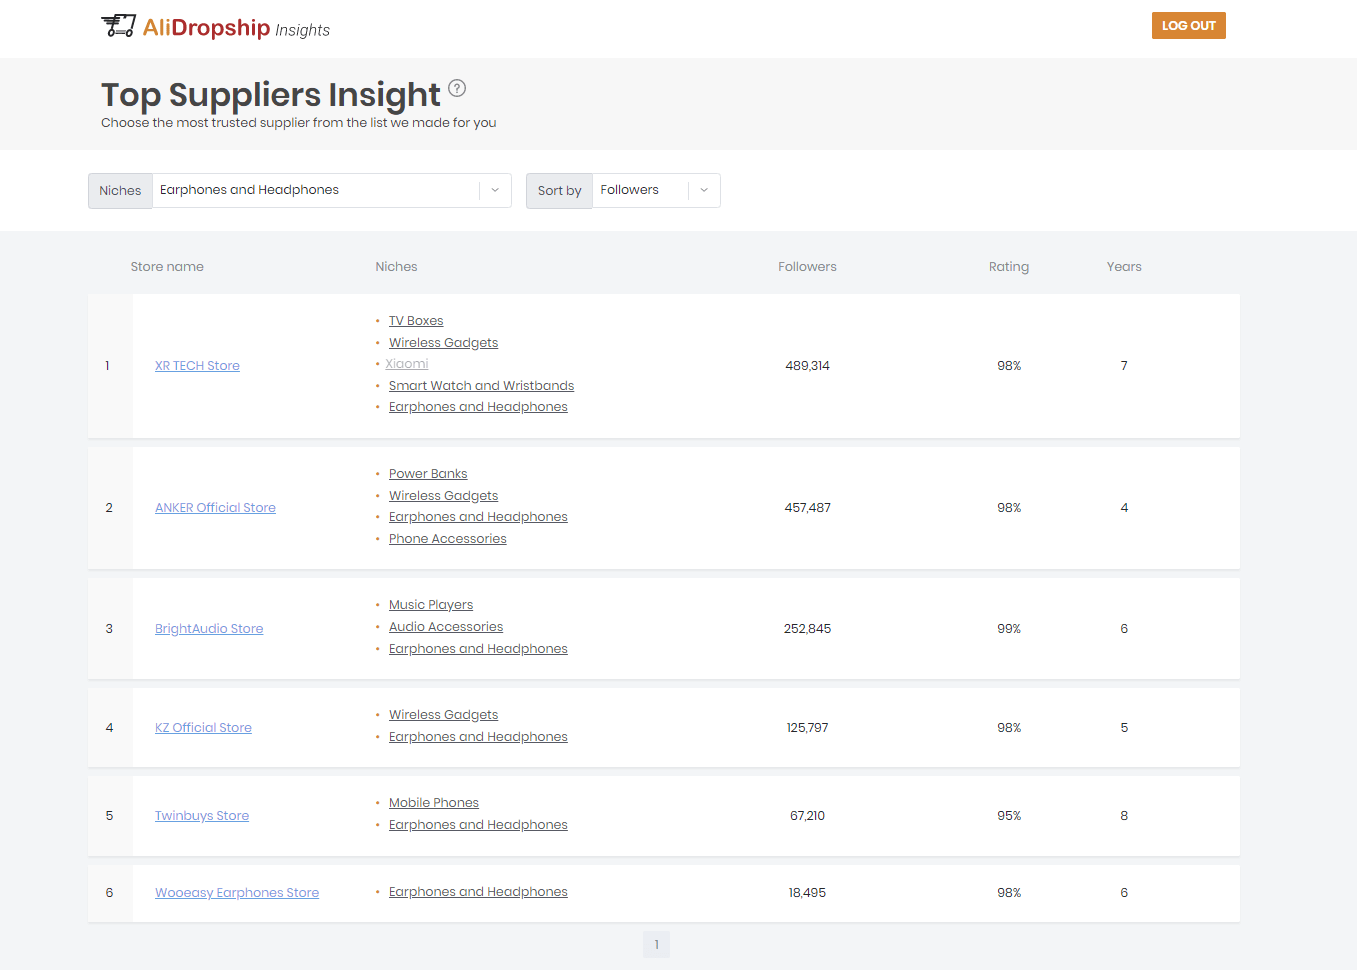Open the TV Boxes niche link

pos(416,320)
